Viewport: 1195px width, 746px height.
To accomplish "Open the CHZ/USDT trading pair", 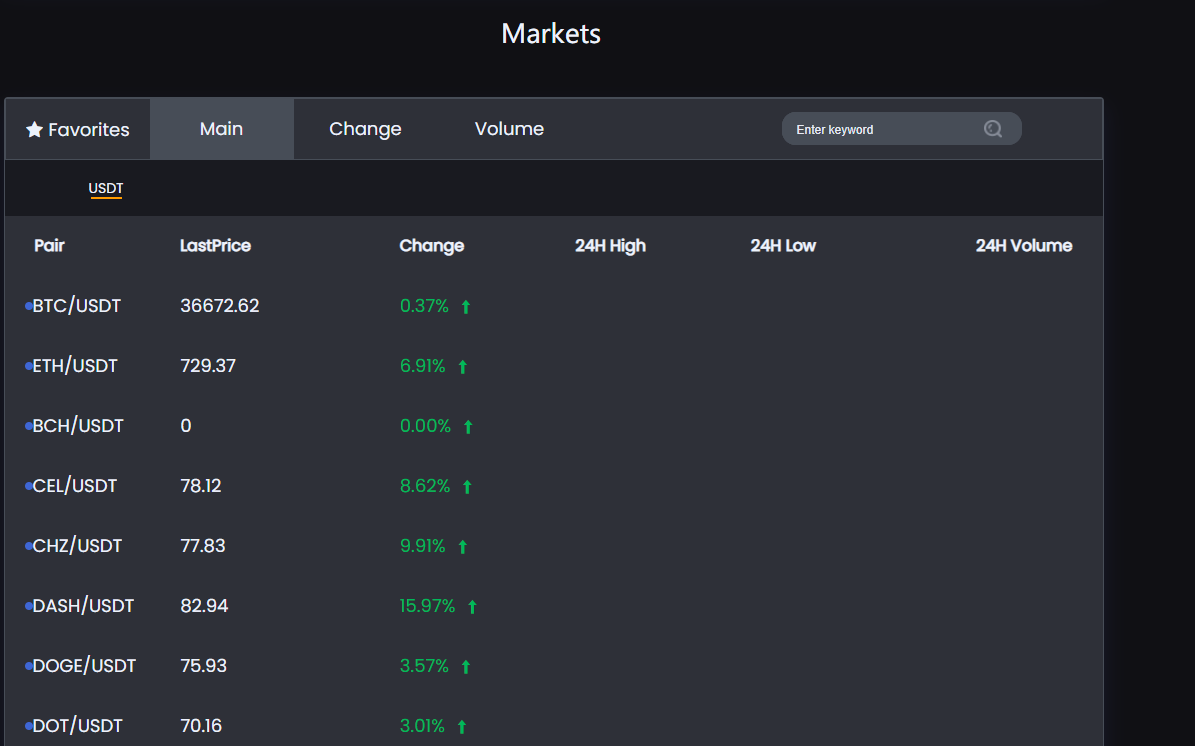I will point(77,546).
